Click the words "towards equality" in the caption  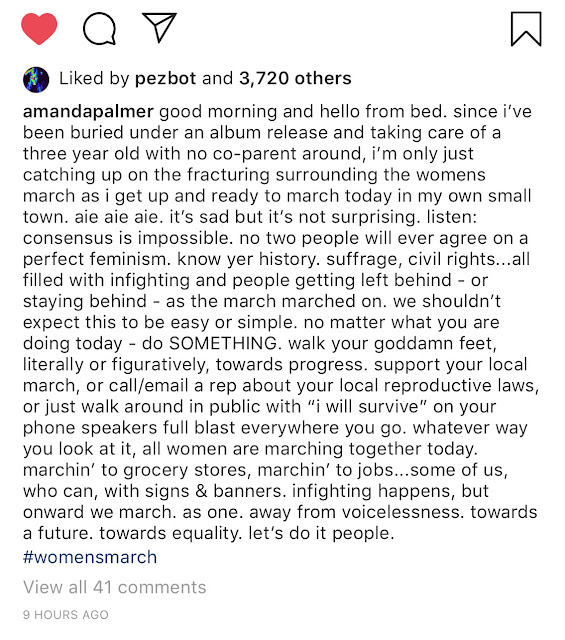click(168, 533)
